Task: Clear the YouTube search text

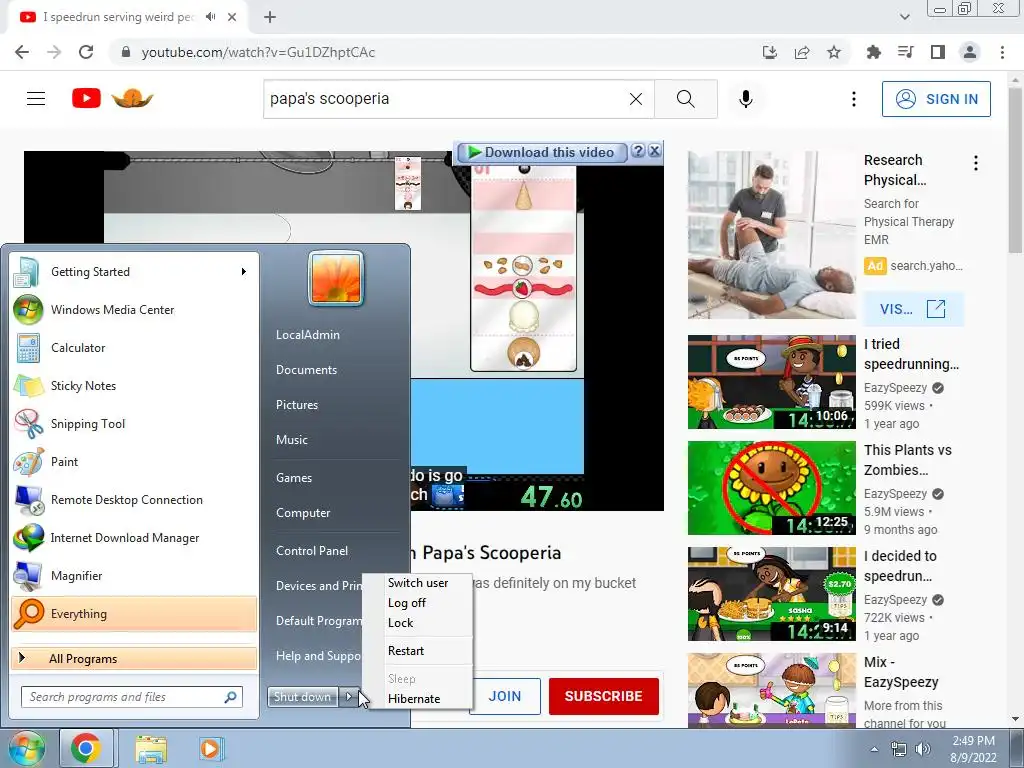Action: pos(635,99)
